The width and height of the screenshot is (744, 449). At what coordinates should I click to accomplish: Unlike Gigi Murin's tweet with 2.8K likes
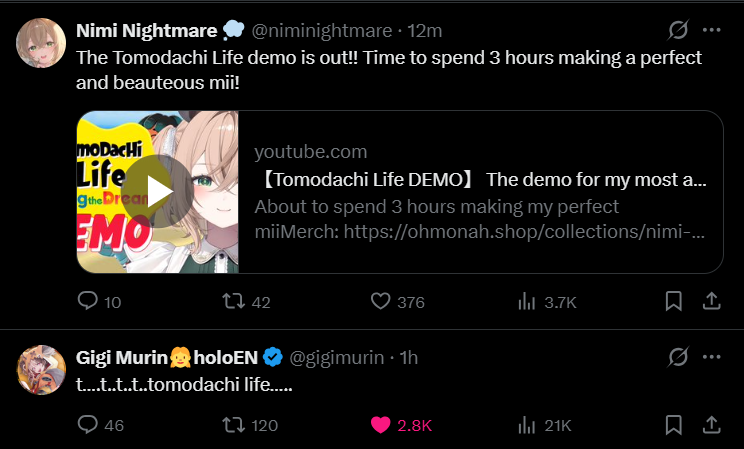381,425
